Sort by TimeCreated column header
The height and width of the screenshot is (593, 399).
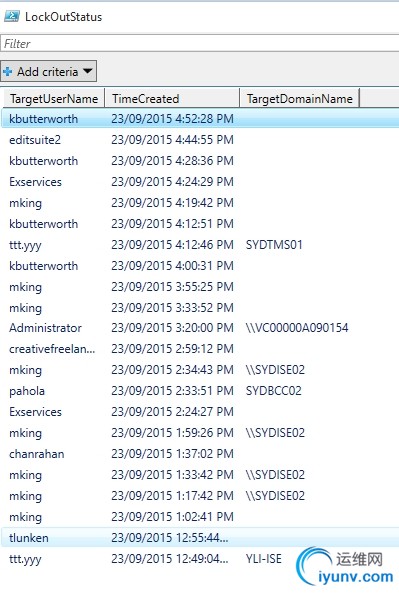pyautogui.click(x=172, y=99)
